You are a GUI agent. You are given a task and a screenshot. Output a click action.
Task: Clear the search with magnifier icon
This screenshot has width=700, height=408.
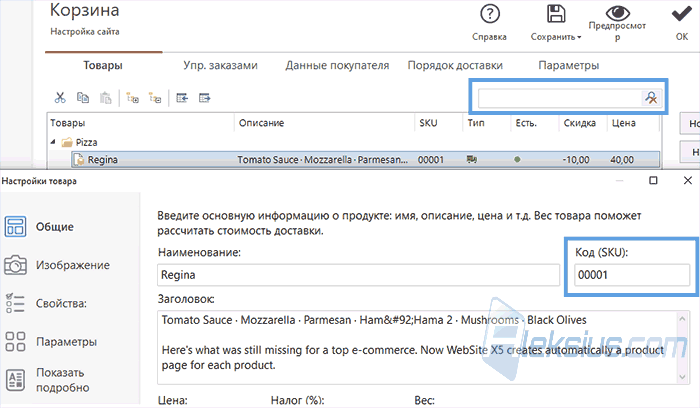coord(651,98)
